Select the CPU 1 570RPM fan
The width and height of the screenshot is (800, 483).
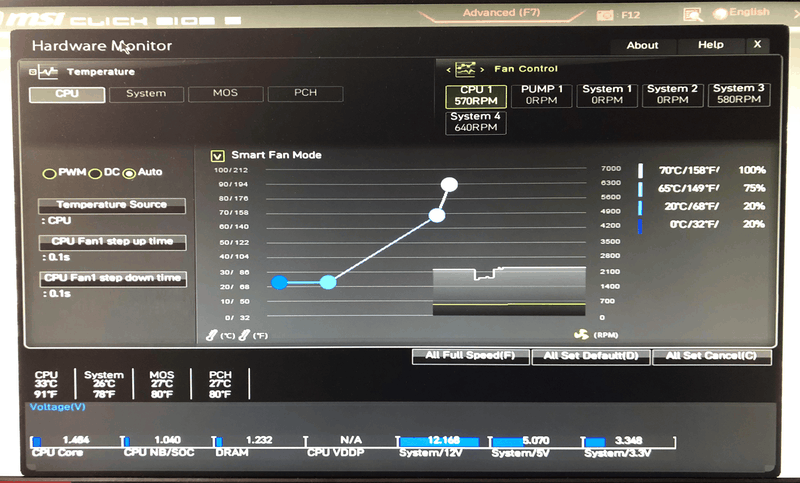pos(476,96)
